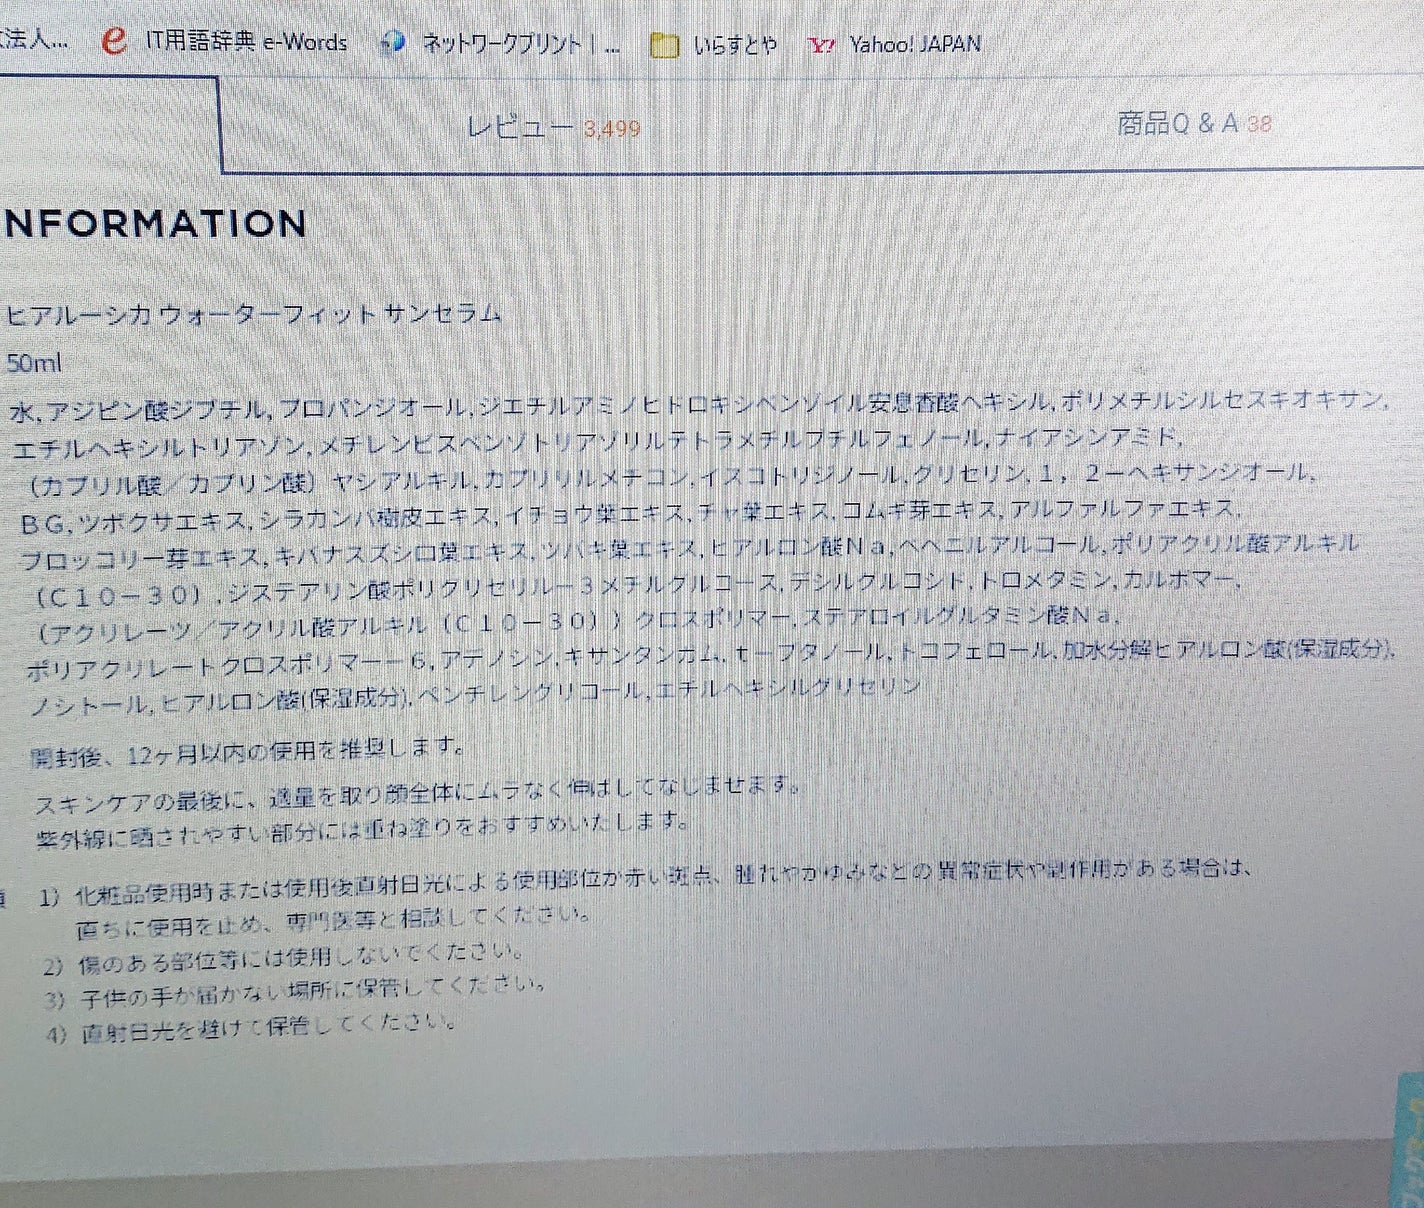Click the いらすとや bookmark label

click(x=734, y=45)
